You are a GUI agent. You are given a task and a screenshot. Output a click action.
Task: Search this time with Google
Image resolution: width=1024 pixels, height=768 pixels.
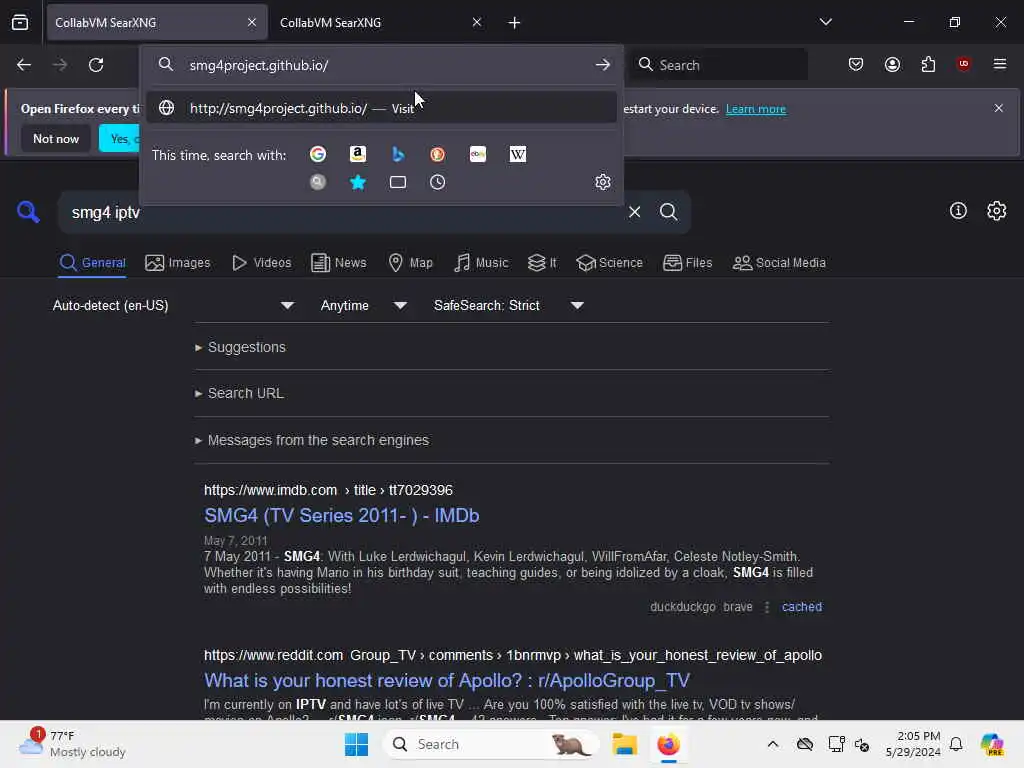pyautogui.click(x=318, y=154)
